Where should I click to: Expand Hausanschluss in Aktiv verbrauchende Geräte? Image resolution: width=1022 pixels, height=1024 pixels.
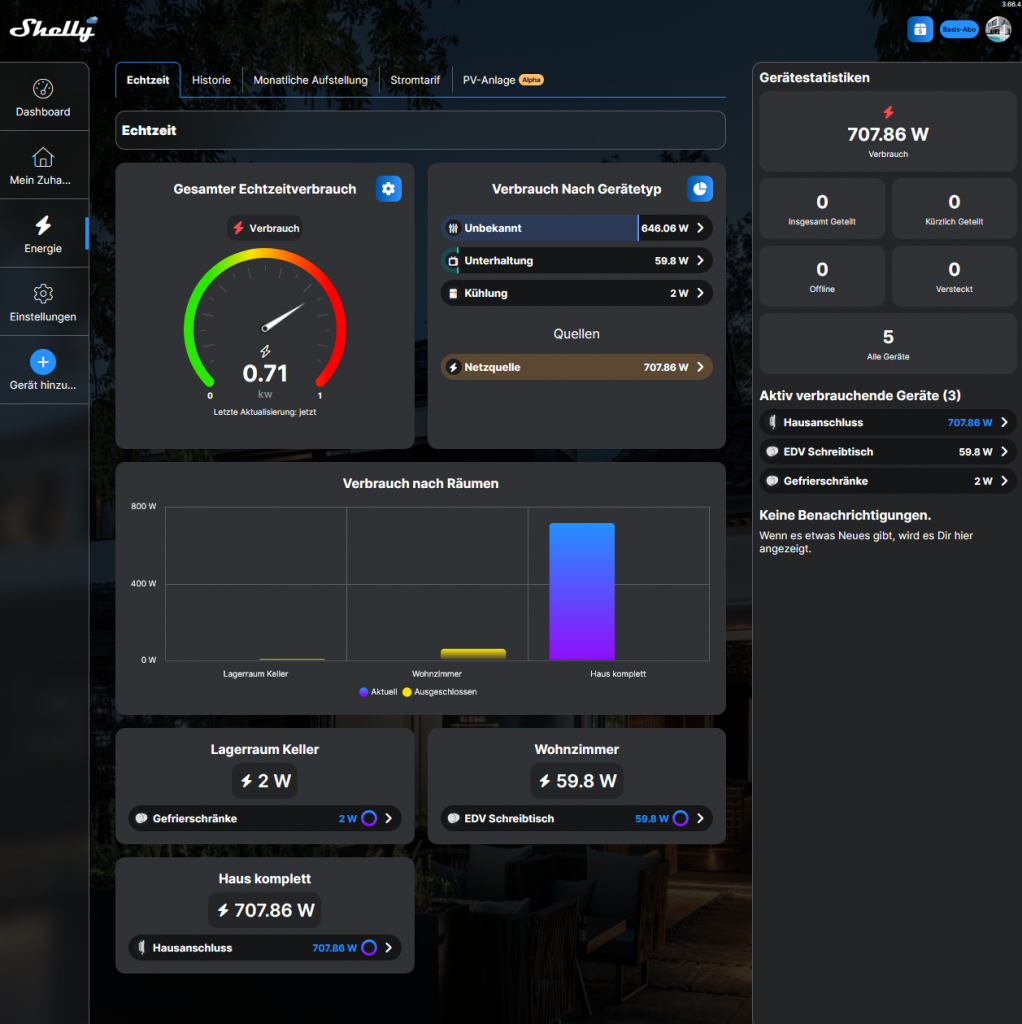click(x=1004, y=422)
